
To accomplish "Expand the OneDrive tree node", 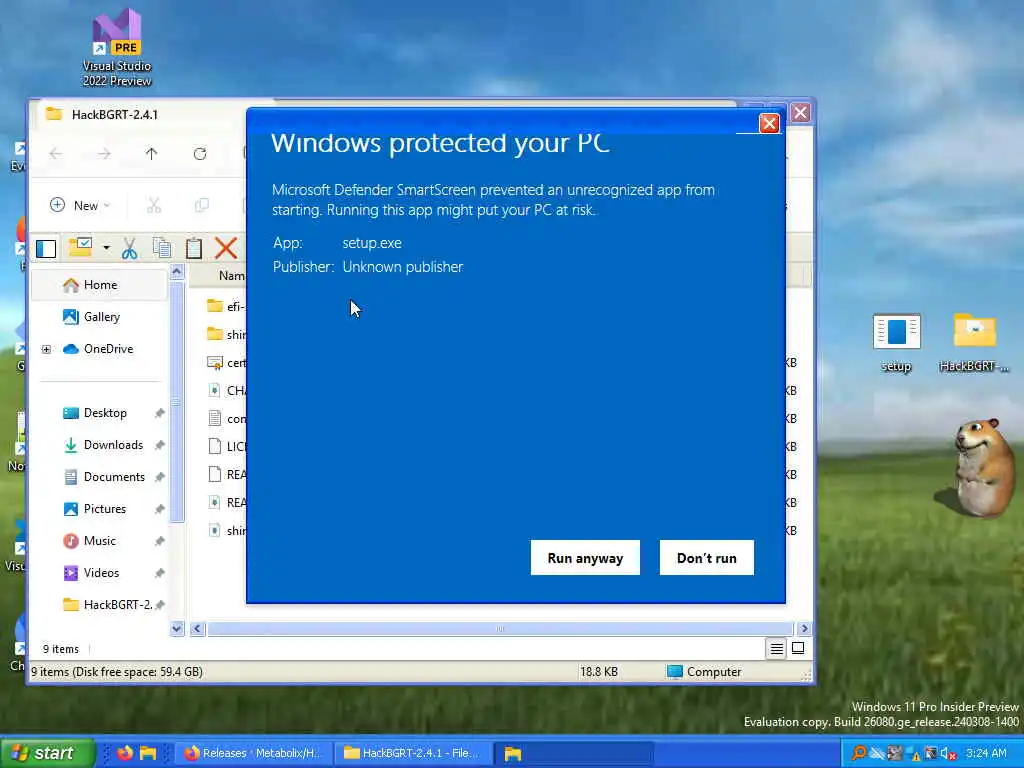I will coord(46,349).
